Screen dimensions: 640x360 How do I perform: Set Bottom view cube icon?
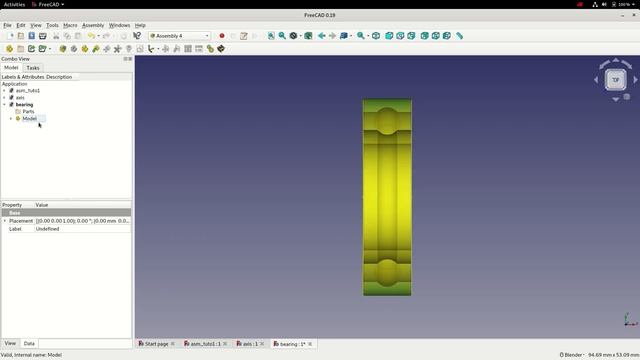[x=436, y=36]
